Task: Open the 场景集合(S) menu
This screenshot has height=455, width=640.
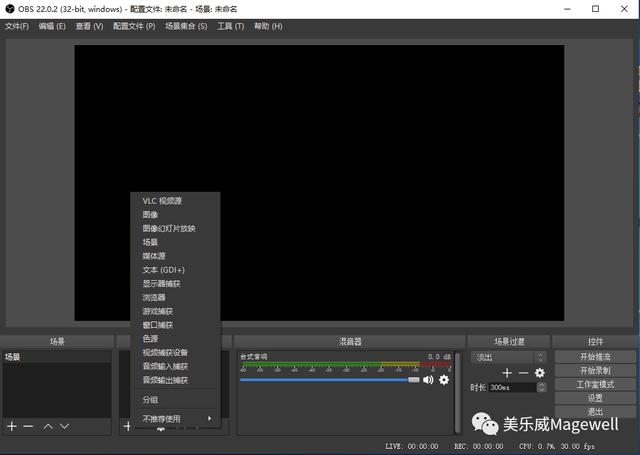Action: (x=186, y=26)
